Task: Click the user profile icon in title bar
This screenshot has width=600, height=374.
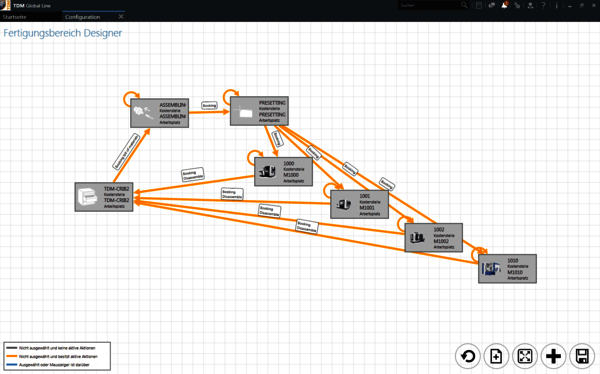Action: point(530,5)
